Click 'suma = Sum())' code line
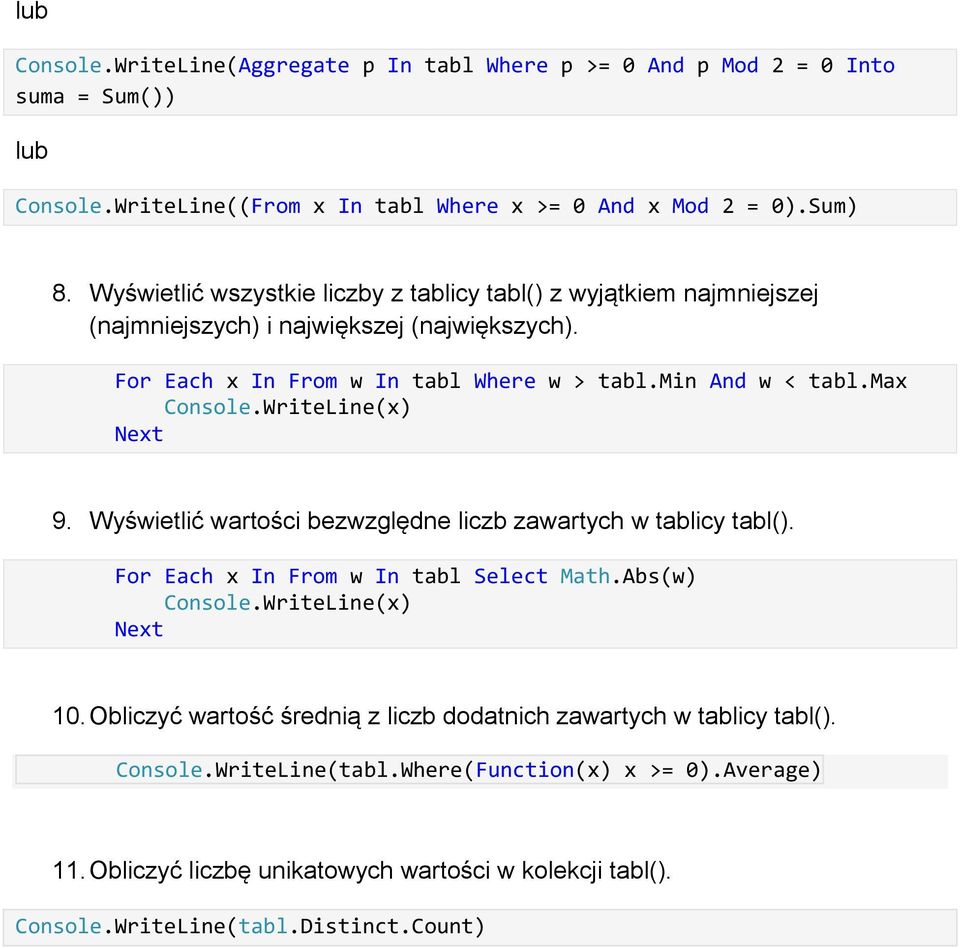Screen dimensions: 960x948 pyautogui.click(x=95, y=97)
